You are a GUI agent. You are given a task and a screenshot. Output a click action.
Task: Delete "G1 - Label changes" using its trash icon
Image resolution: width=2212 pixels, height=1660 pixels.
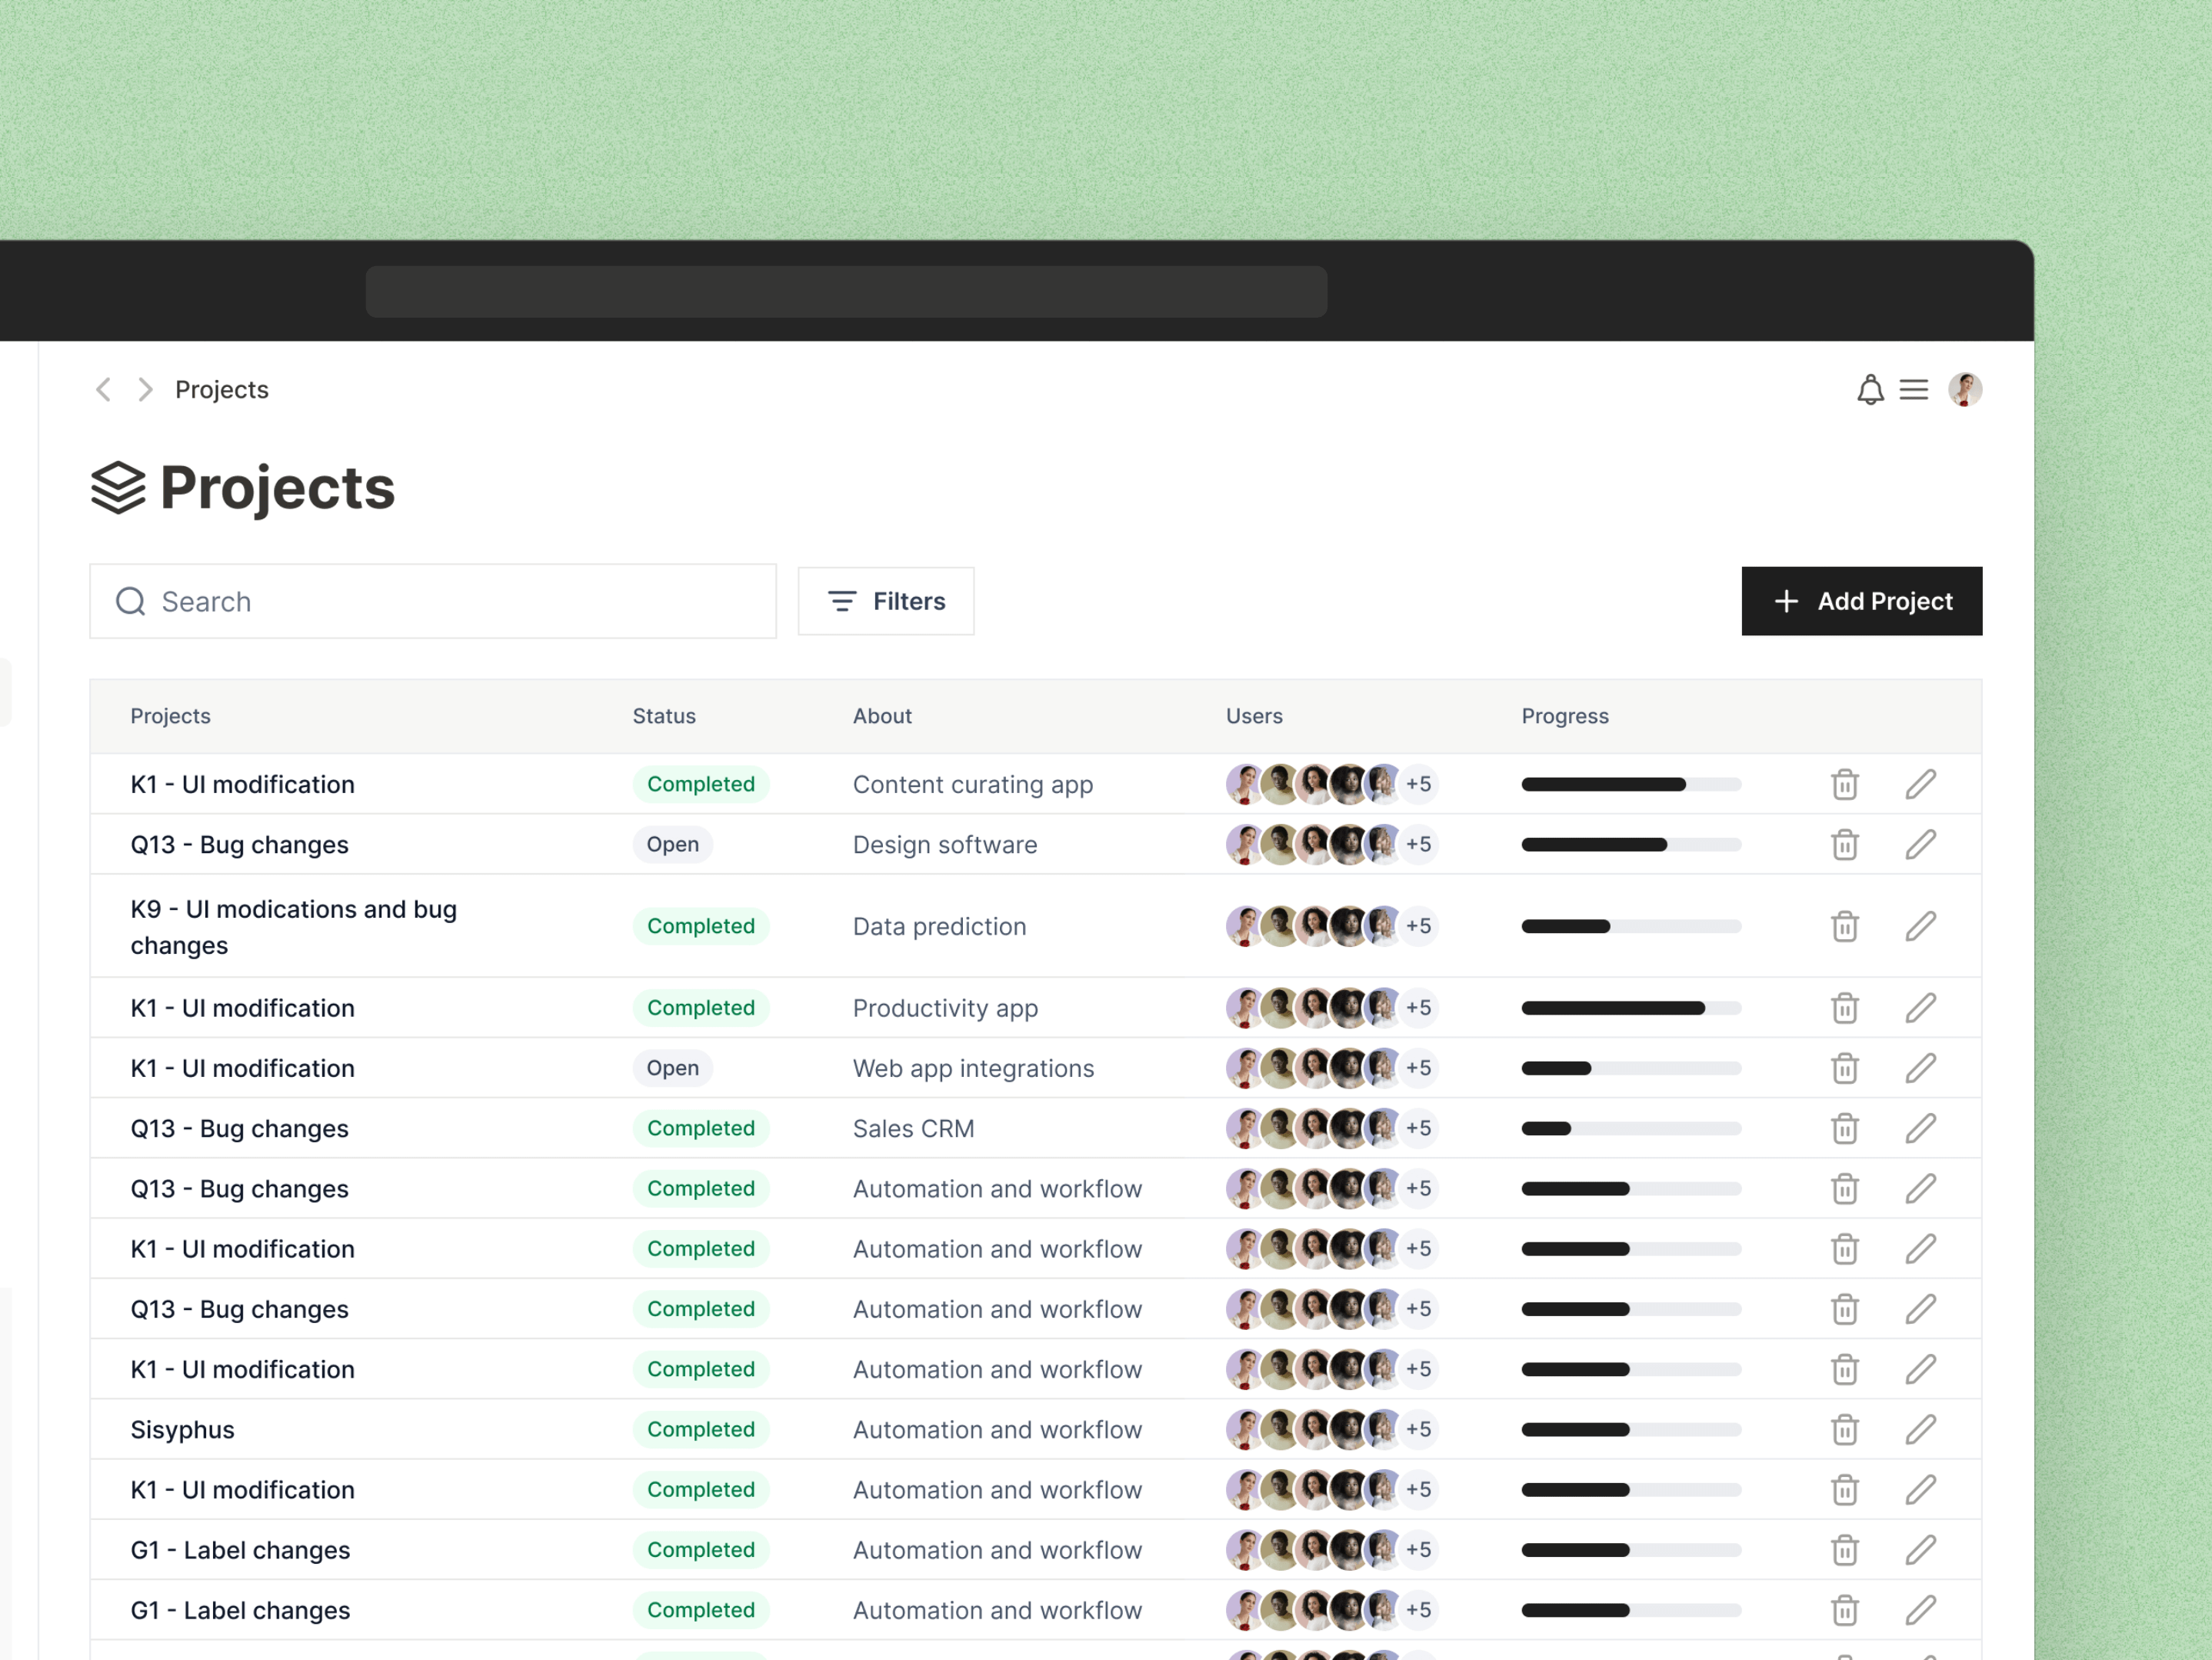[x=1844, y=1550]
